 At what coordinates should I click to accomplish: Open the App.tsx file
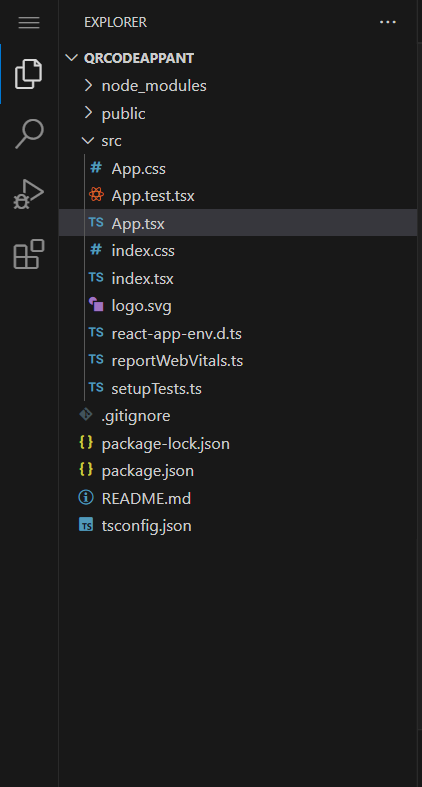coord(238,223)
